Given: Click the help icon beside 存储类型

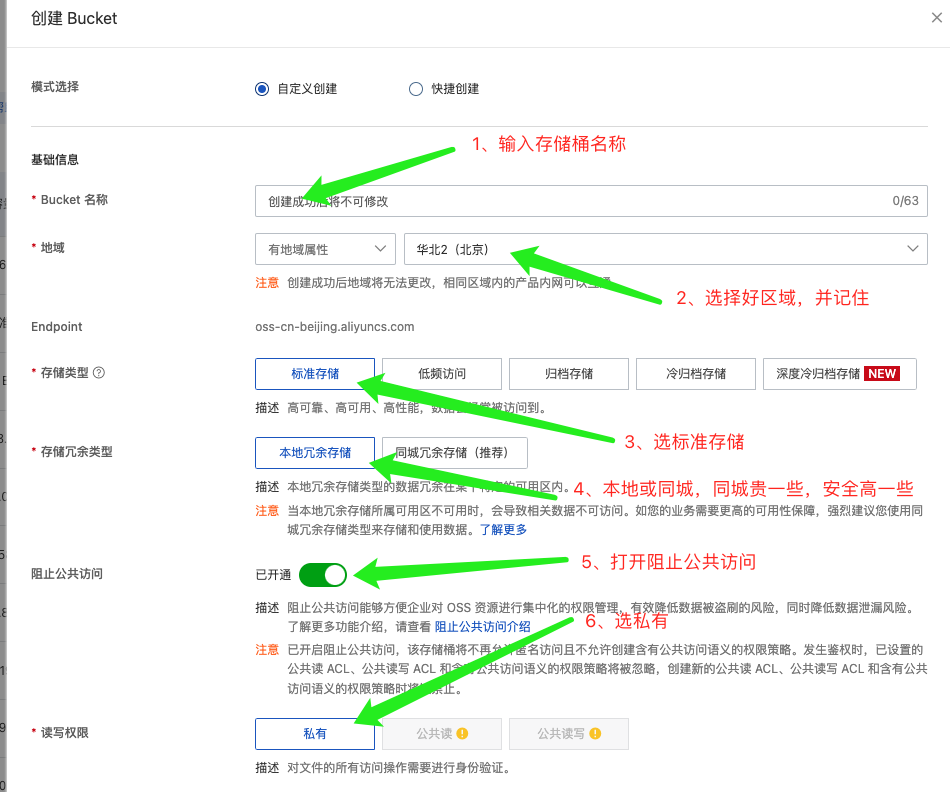Looking at the screenshot, I should coord(99,373).
